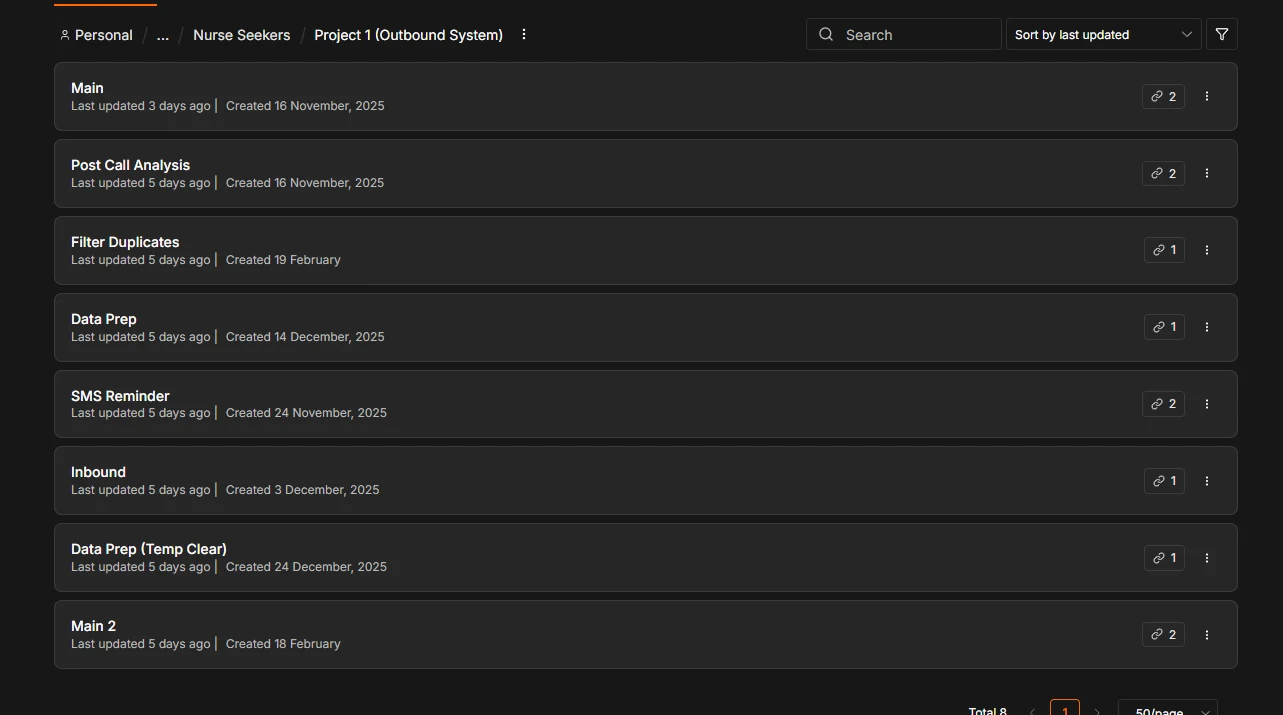1283x715 pixels.
Task: Select page 1 in pagination
Action: click(1065, 709)
